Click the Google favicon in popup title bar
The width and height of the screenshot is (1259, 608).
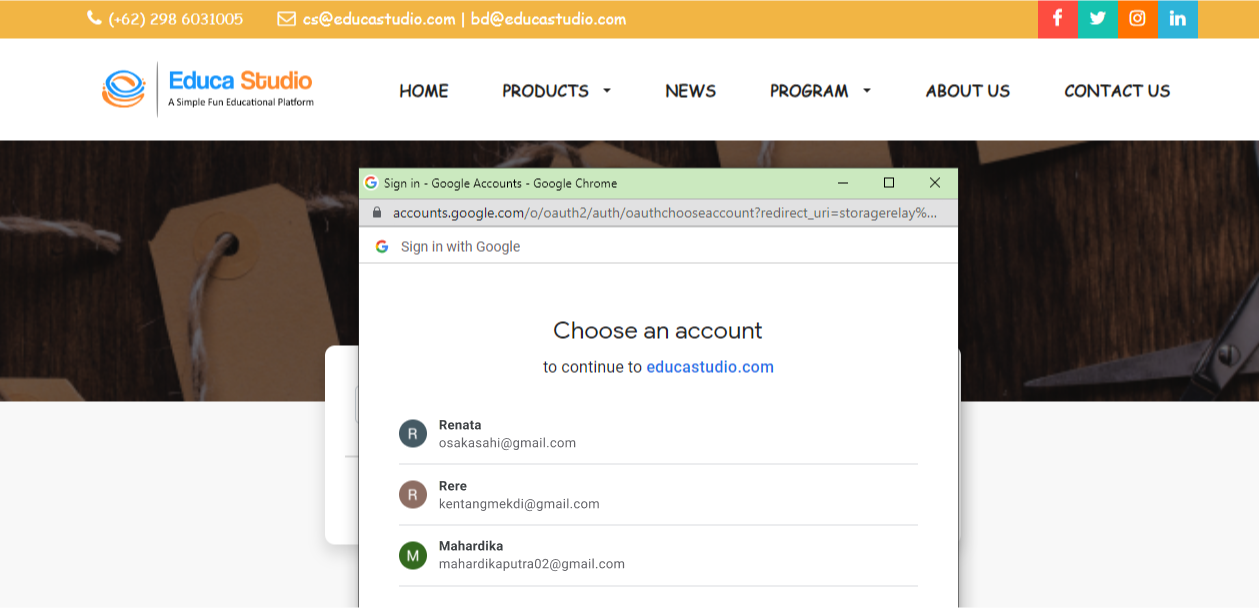[x=371, y=183]
